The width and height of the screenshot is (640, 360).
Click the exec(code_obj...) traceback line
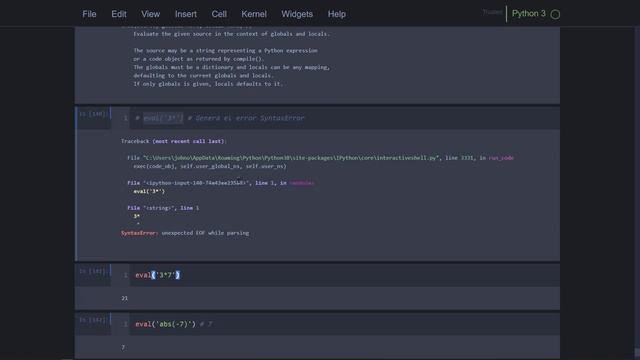210,166
